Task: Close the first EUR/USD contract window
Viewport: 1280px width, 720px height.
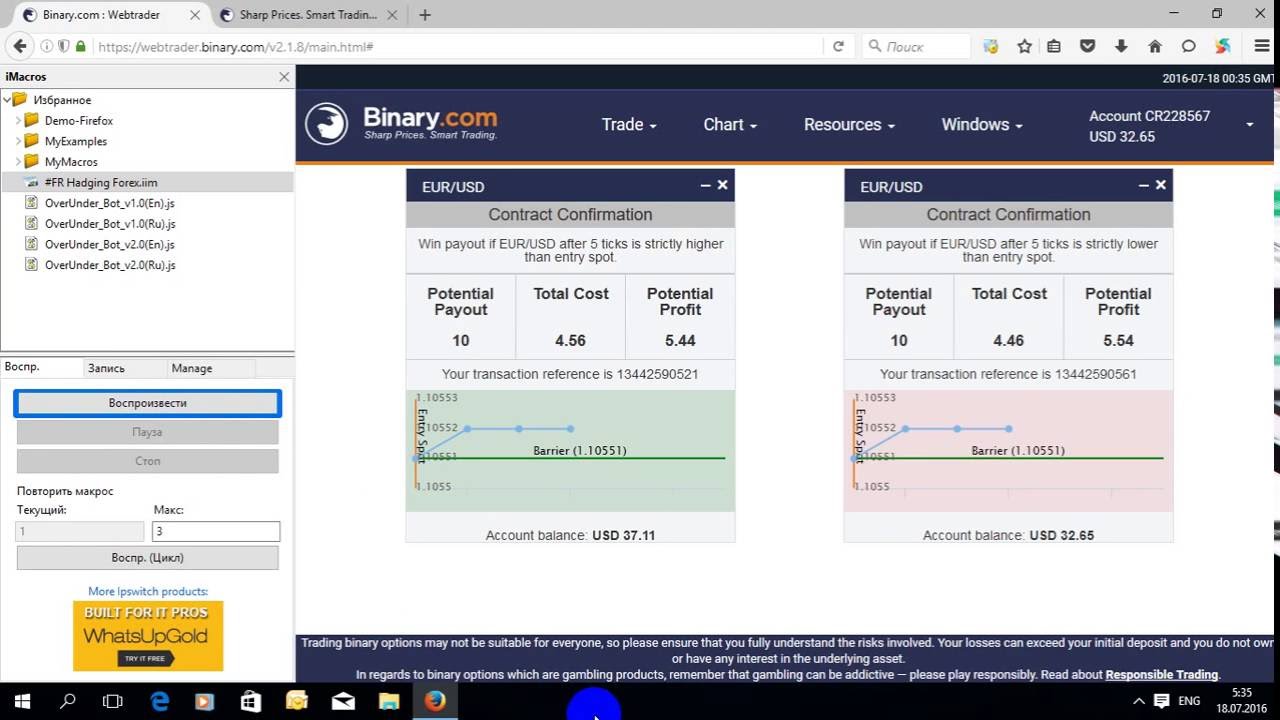Action: coord(723,185)
